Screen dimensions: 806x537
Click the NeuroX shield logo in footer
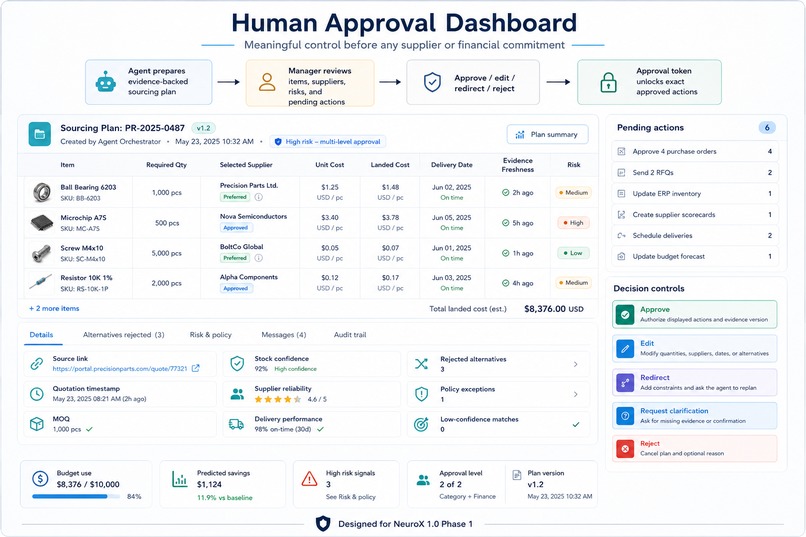point(322,524)
